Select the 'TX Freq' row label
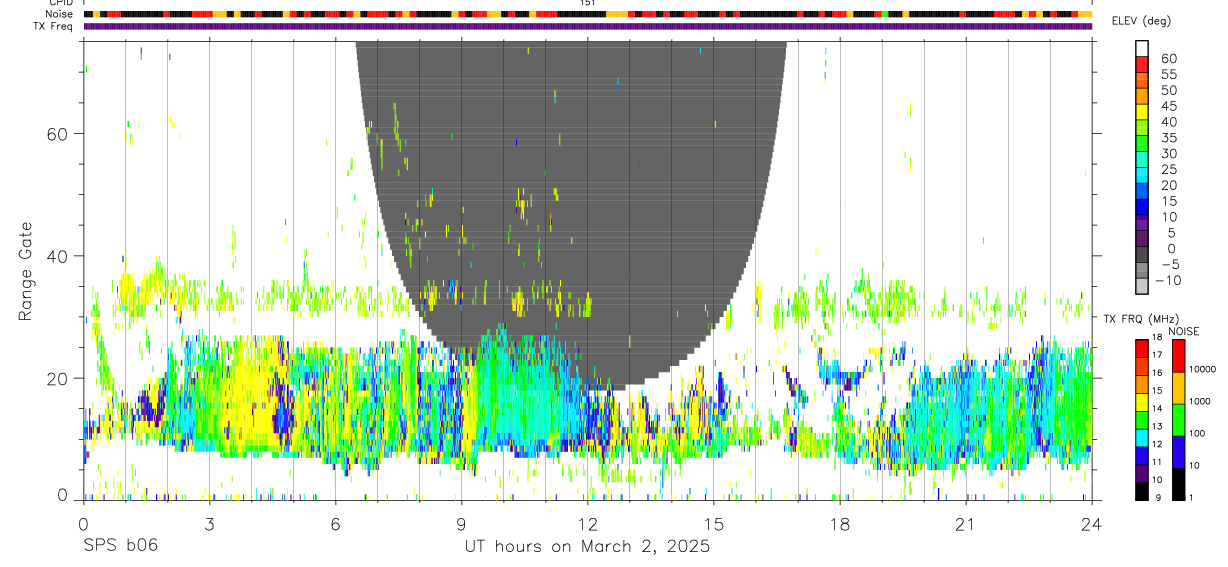This screenshot has height=567, width=1228. click(54, 26)
